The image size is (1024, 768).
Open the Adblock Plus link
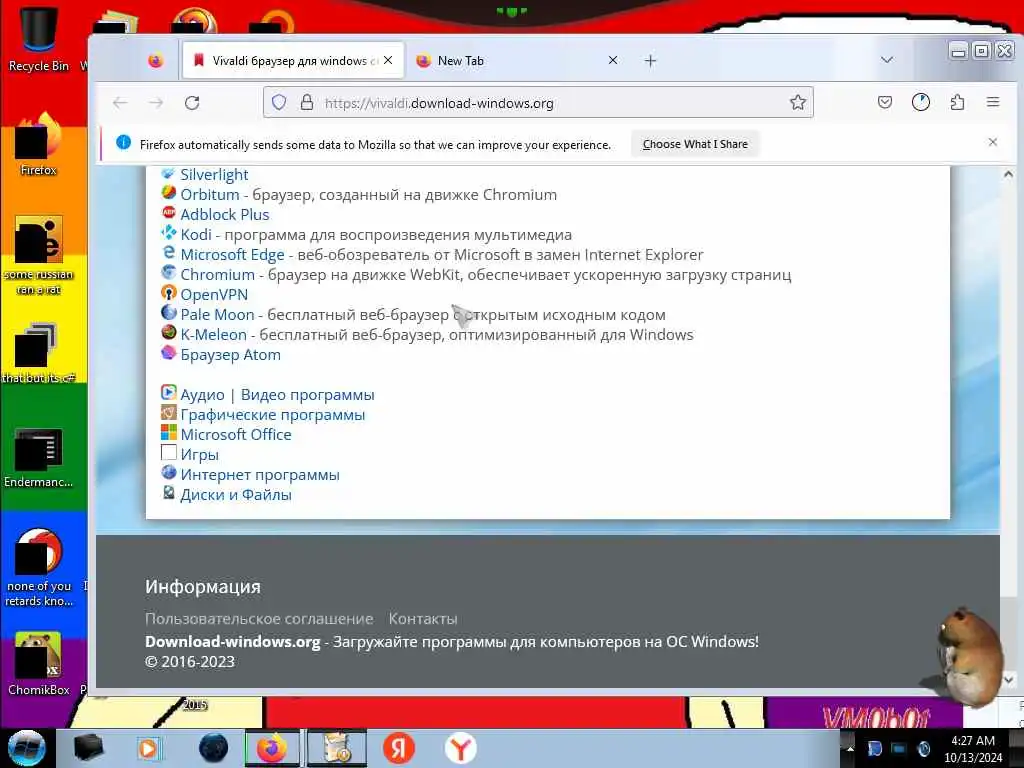tap(225, 214)
